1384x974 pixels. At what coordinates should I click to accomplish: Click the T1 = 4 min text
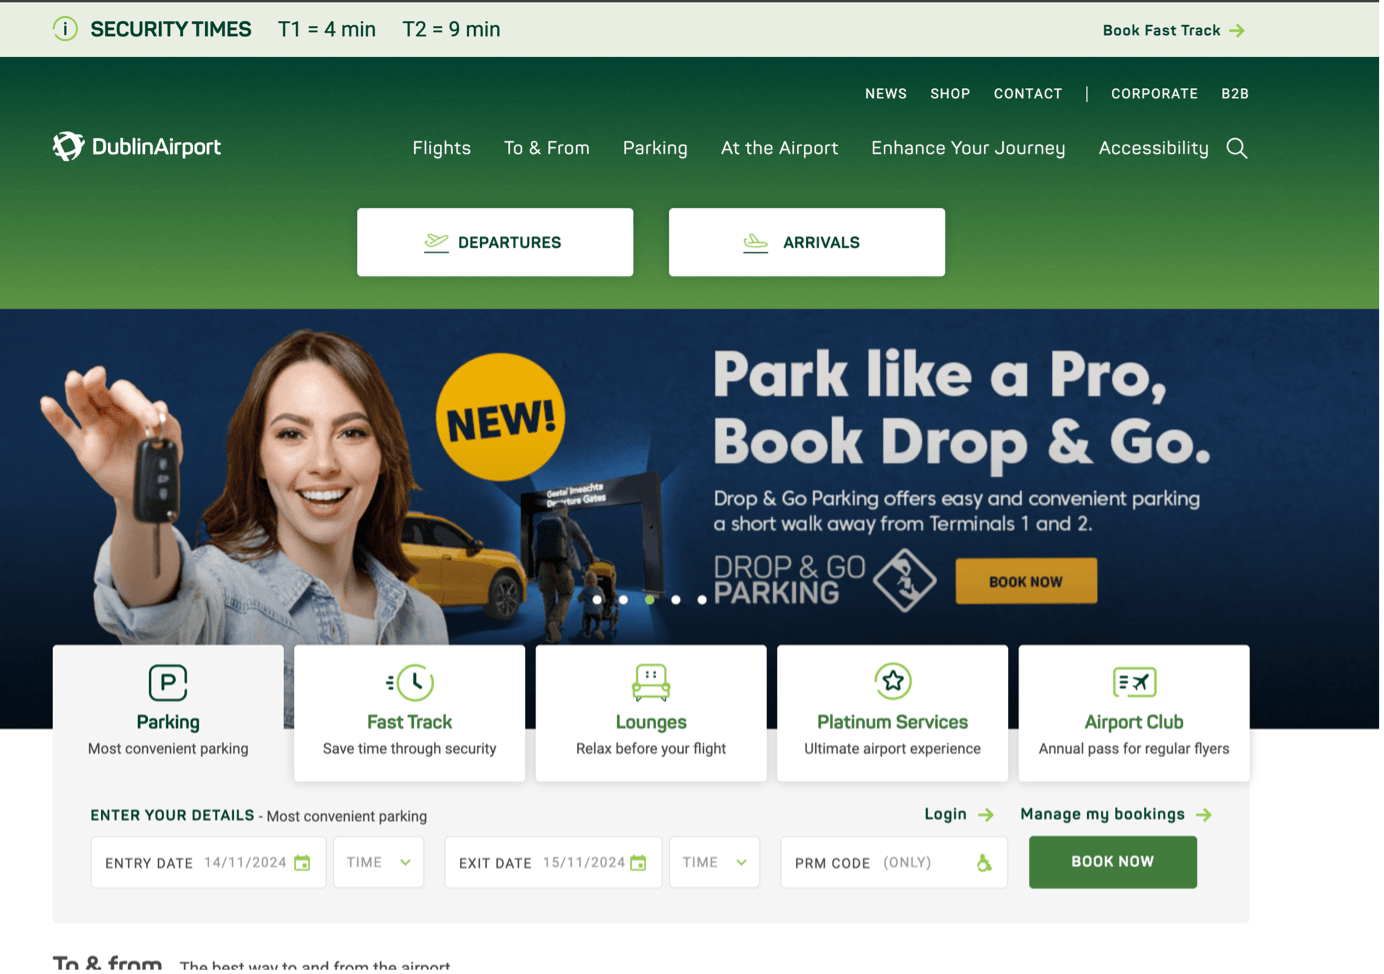click(x=328, y=30)
